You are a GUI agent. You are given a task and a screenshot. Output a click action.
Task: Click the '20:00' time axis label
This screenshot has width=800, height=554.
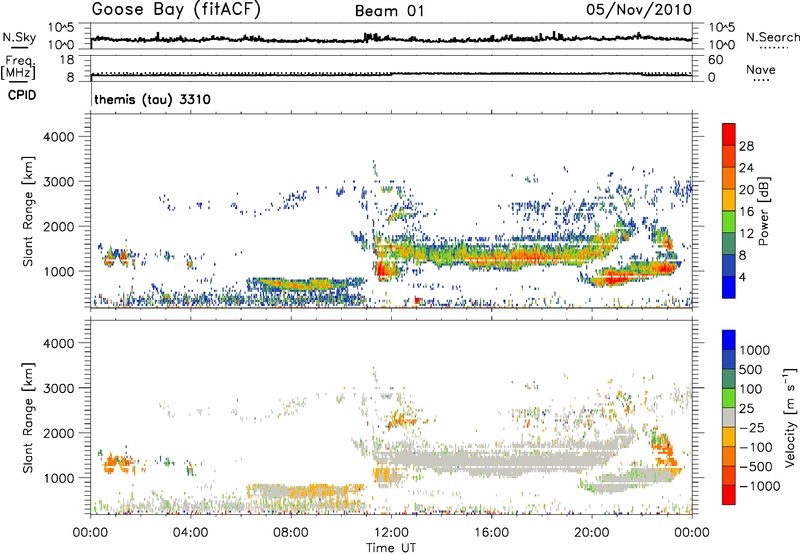coord(592,533)
